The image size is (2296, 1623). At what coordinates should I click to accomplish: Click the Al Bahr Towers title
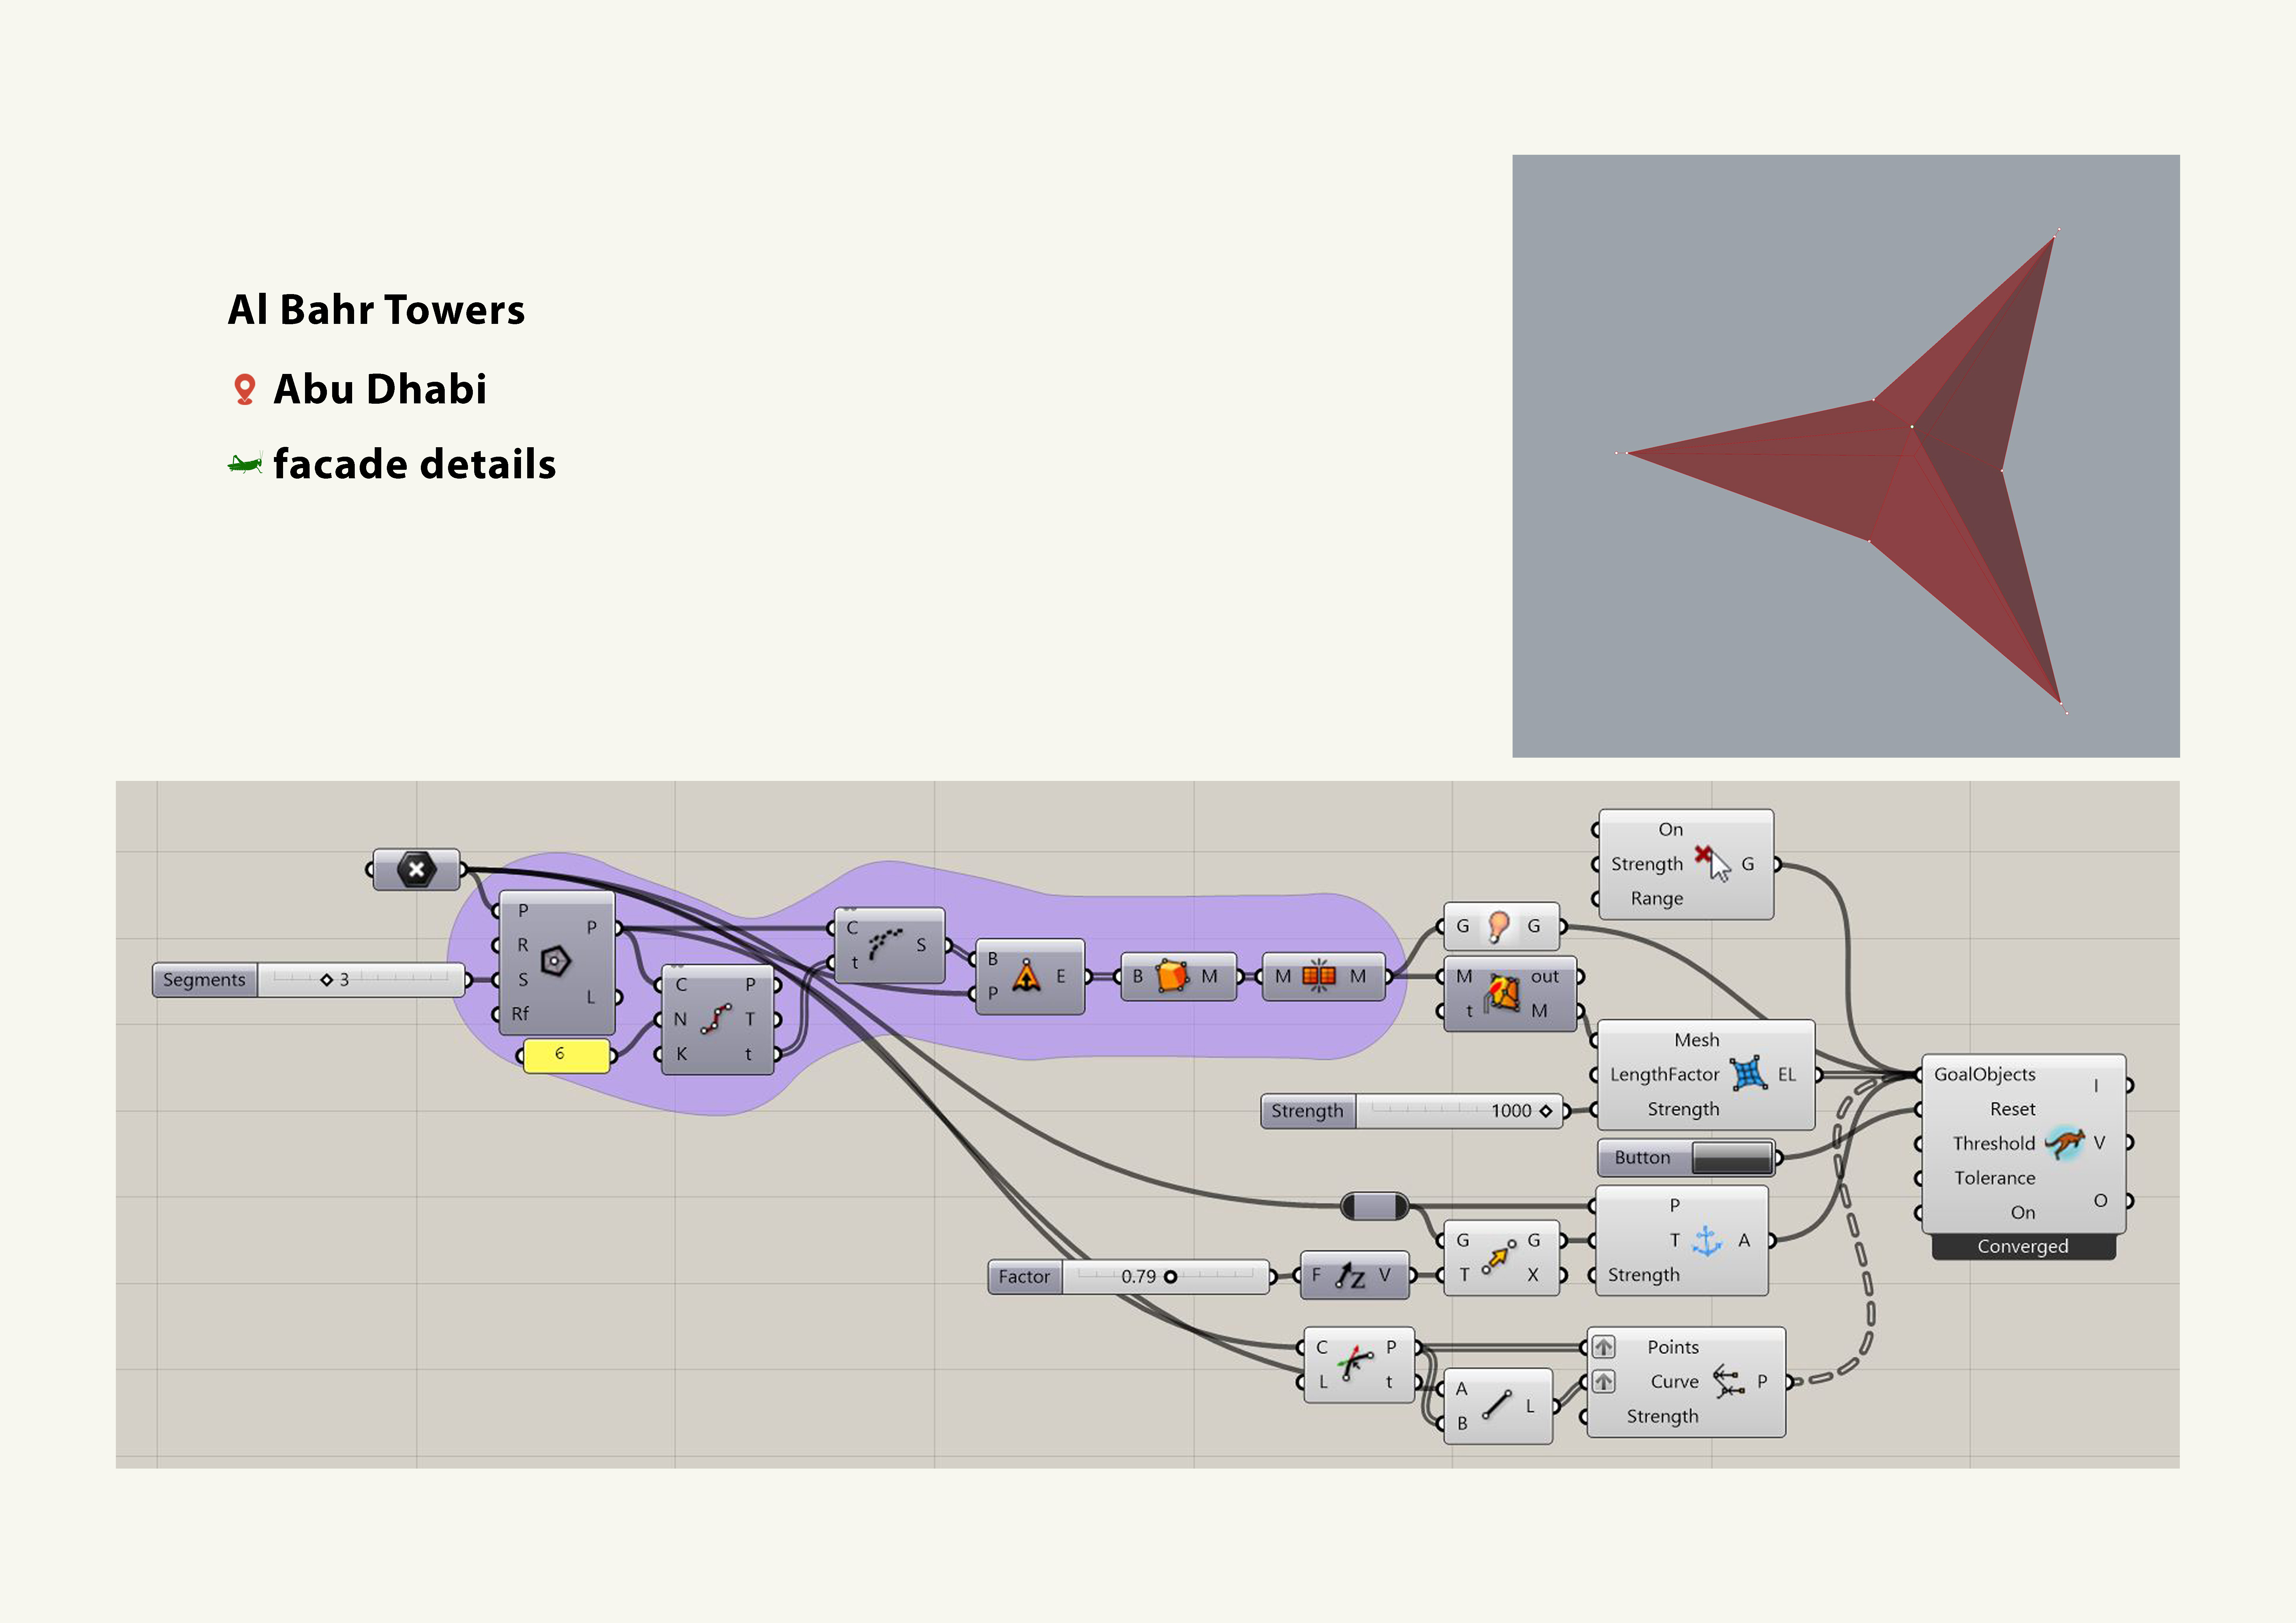[376, 310]
